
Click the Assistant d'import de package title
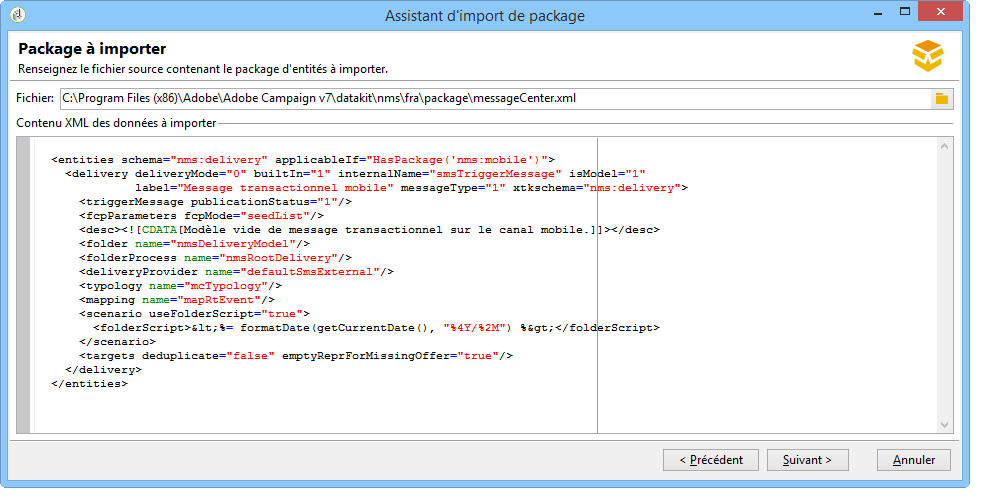(x=485, y=16)
